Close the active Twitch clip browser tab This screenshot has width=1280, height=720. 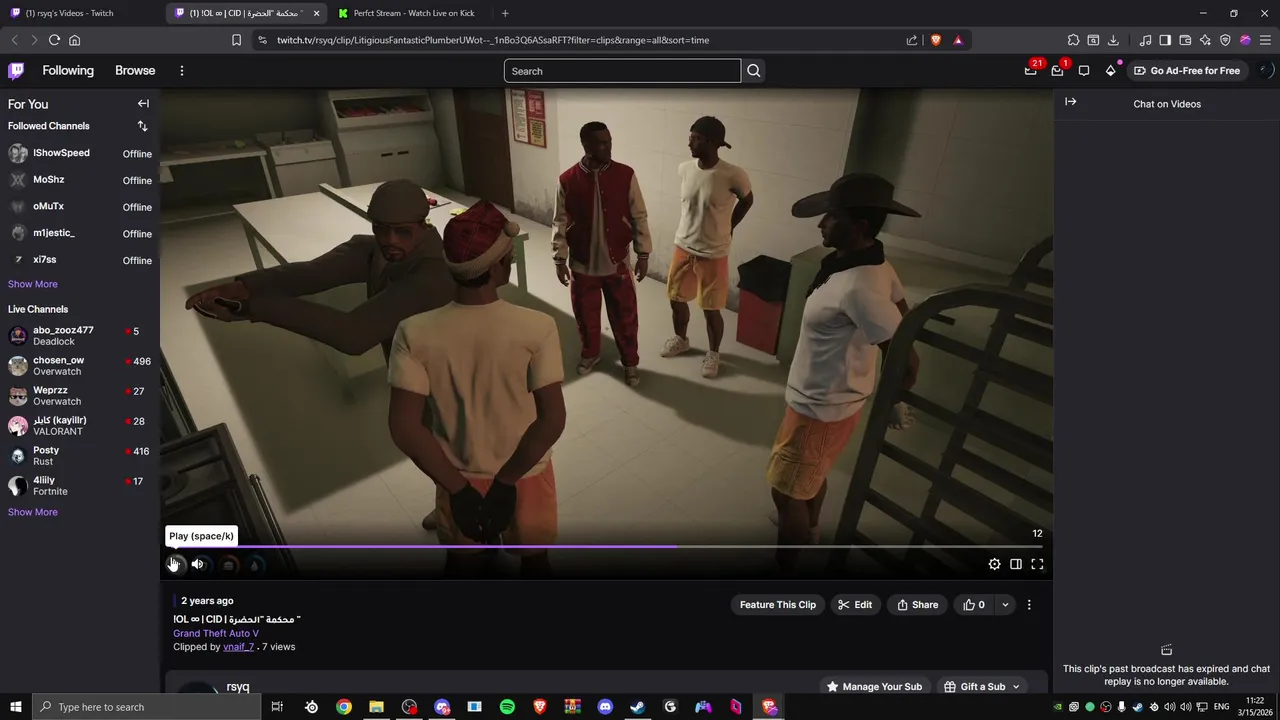tap(317, 13)
